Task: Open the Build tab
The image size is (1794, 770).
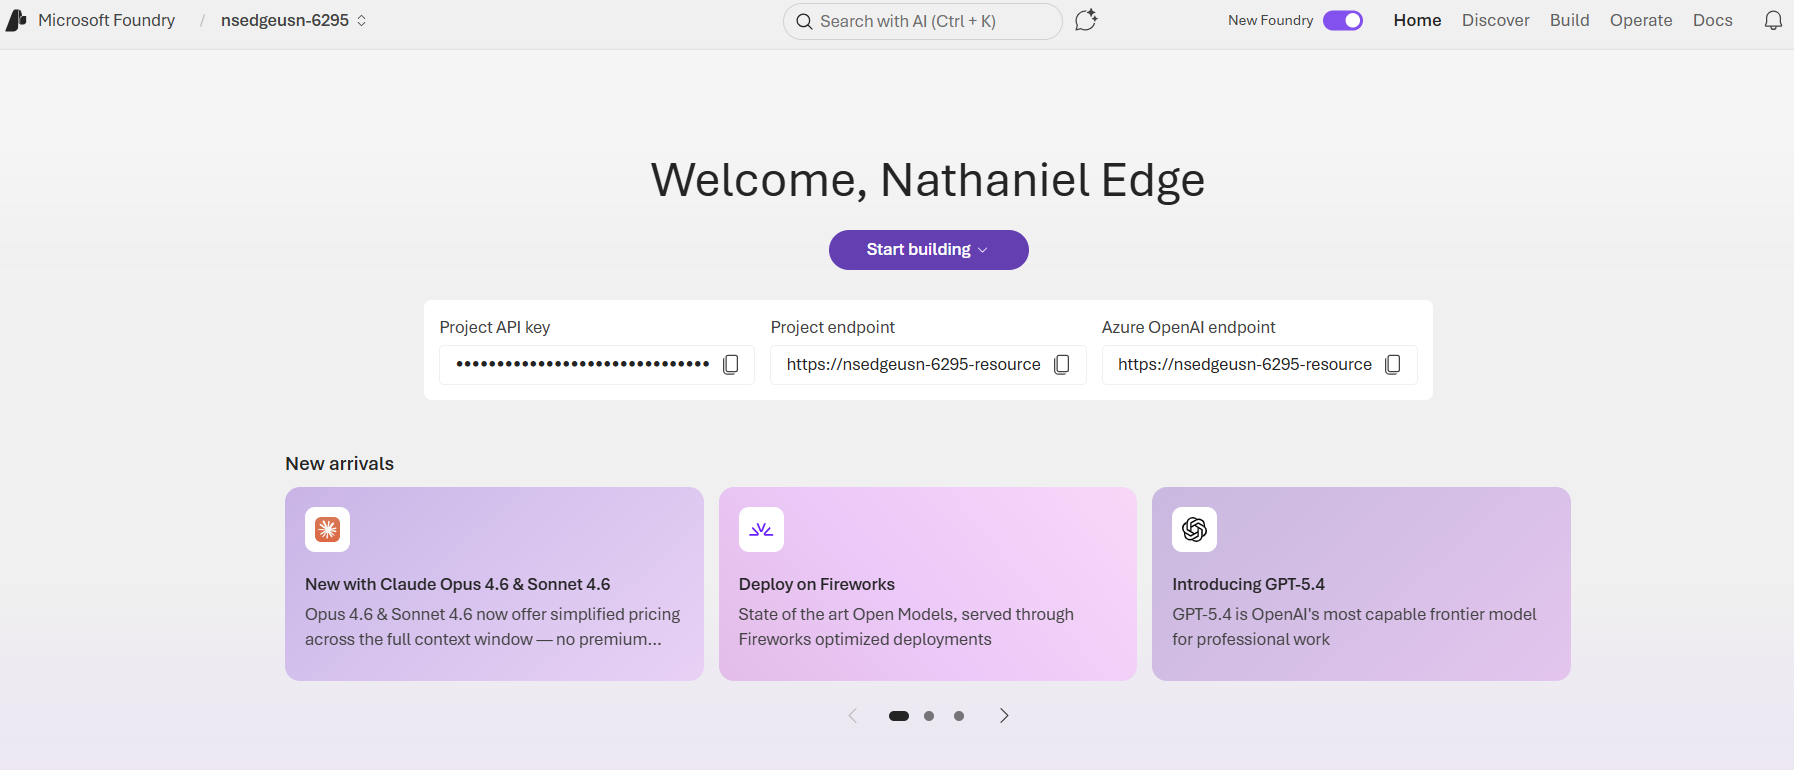Action: tap(1570, 20)
